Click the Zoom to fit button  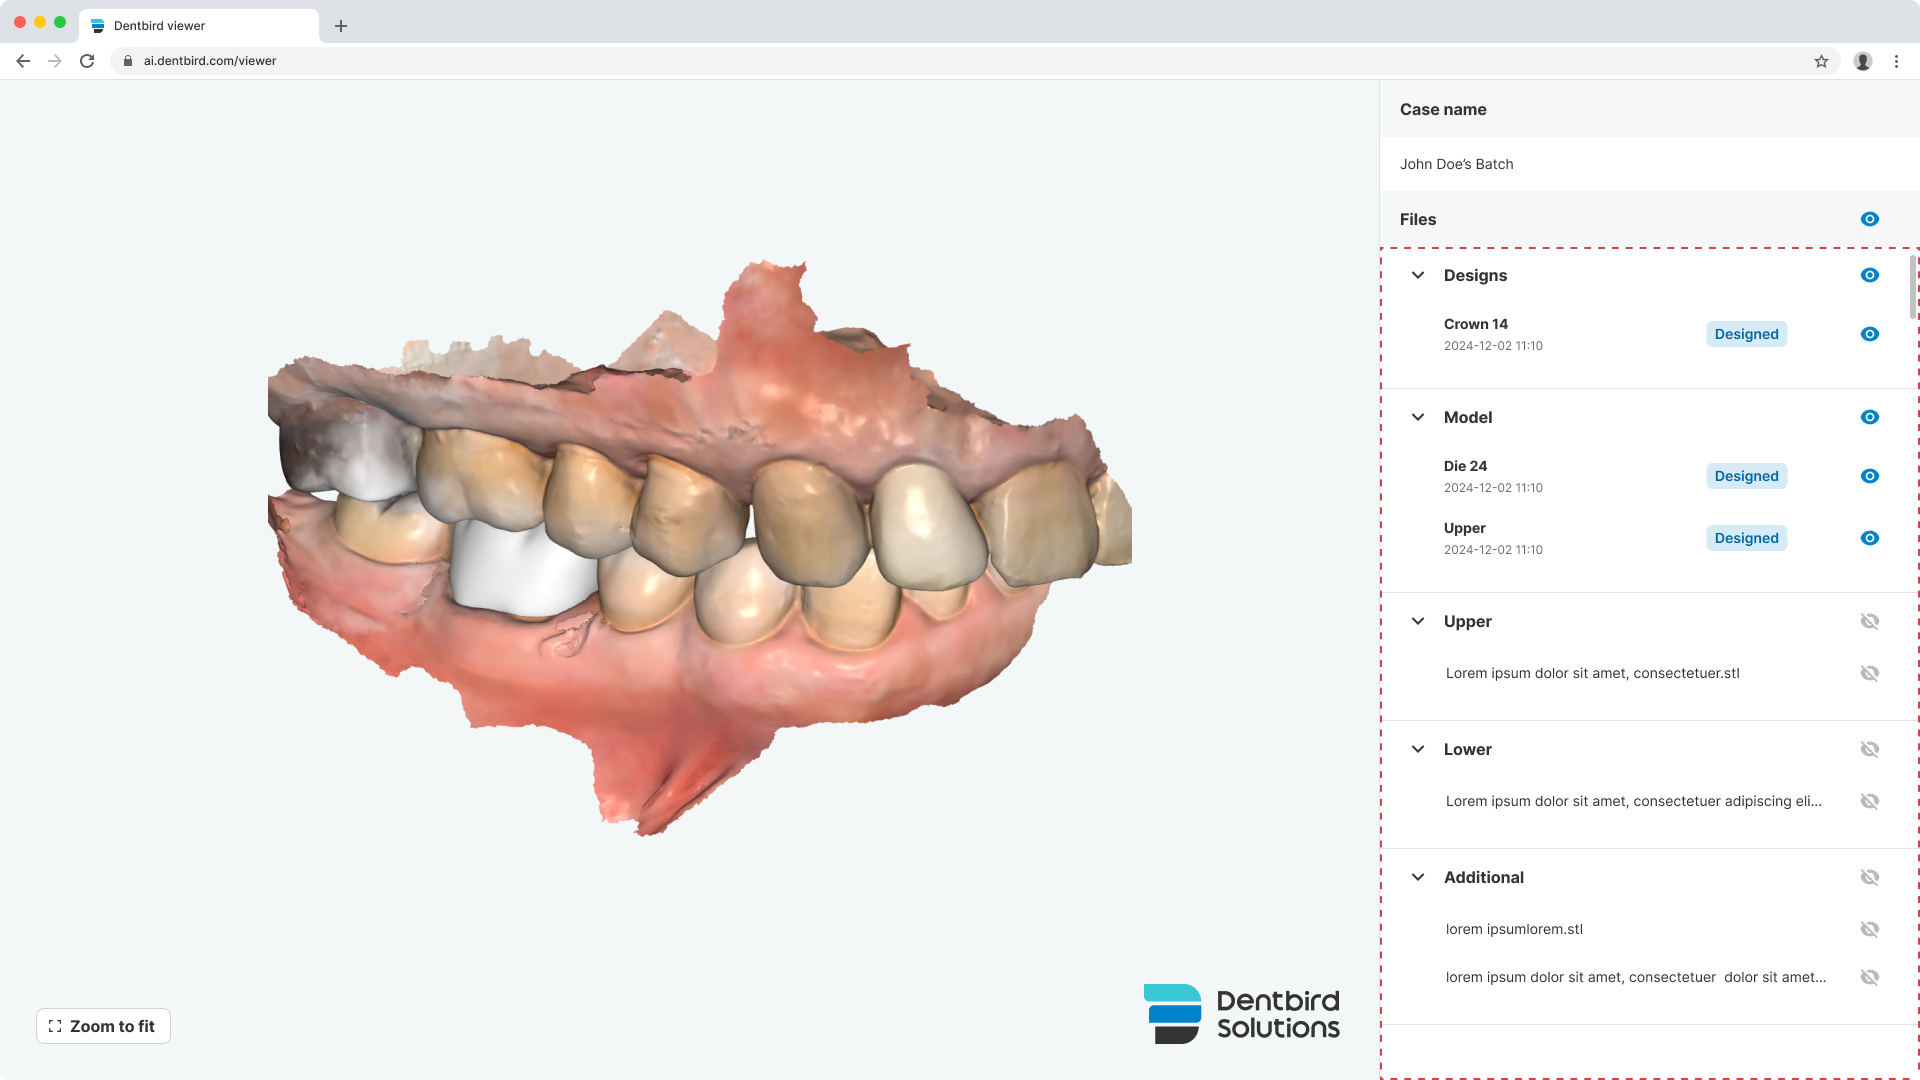tap(103, 1026)
